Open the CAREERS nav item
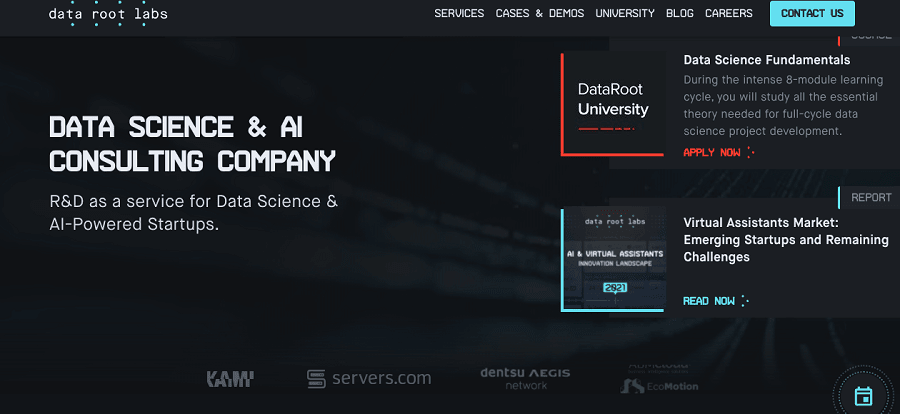The image size is (900, 414). tap(728, 13)
